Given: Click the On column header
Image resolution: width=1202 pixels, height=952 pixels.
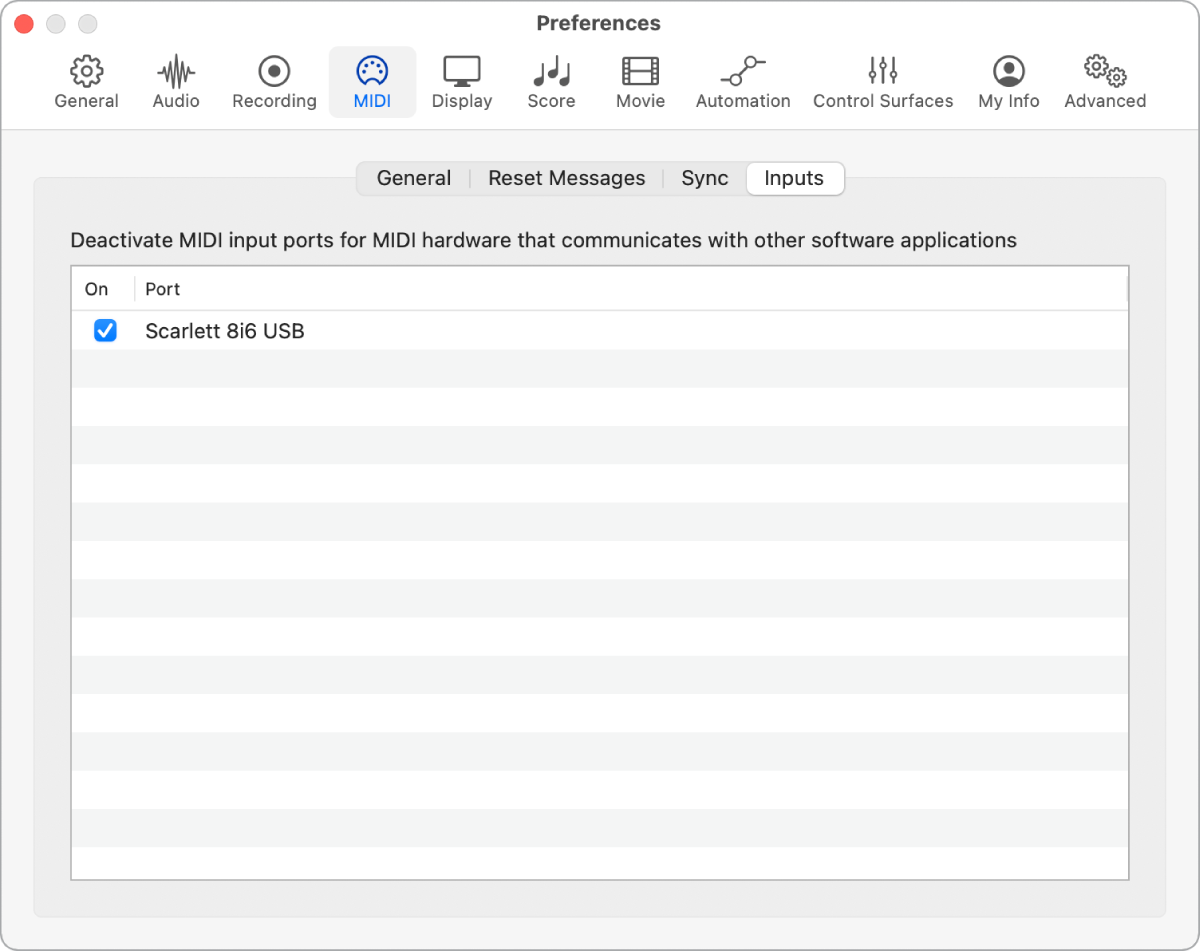Looking at the screenshot, I should [97, 289].
